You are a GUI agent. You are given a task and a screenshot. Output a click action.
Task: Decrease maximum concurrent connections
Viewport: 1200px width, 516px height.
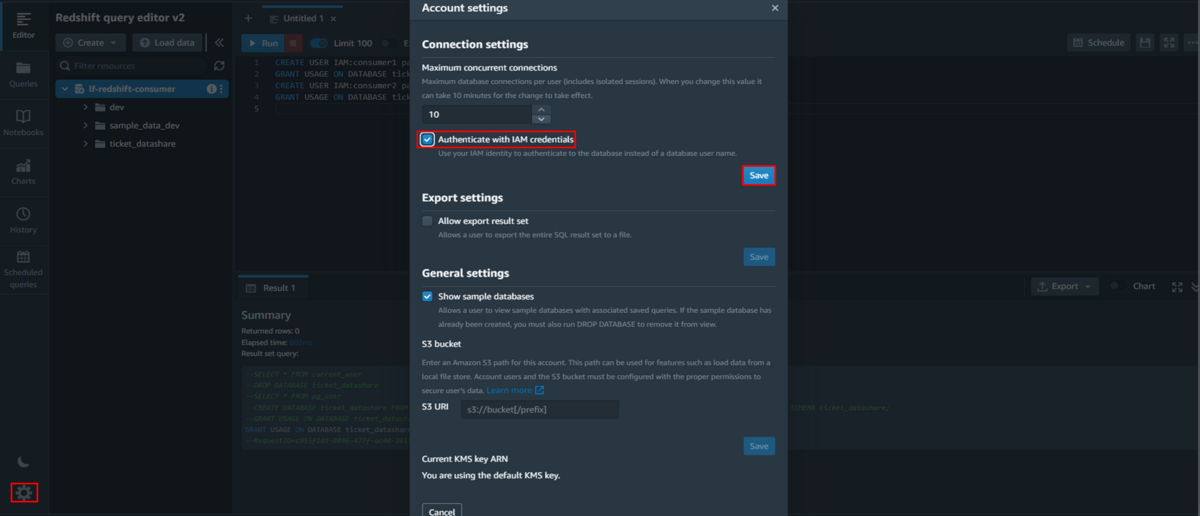541,119
